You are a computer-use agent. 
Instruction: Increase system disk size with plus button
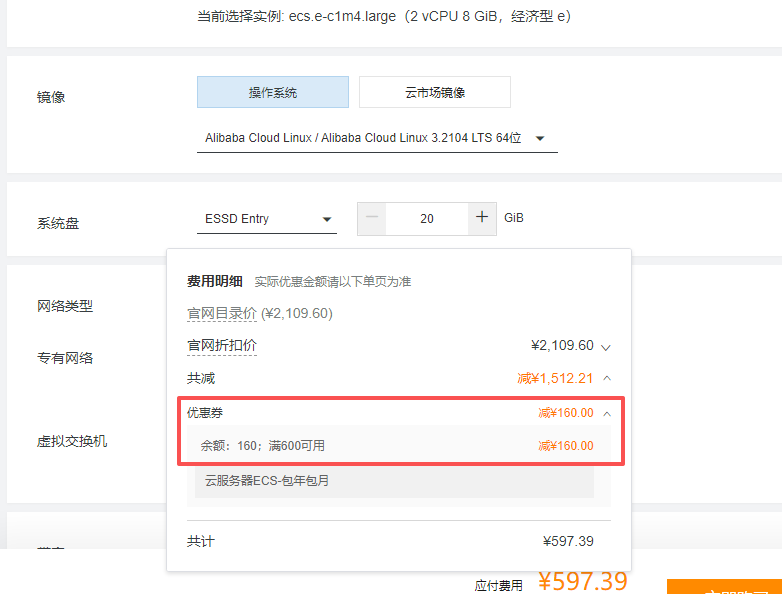pyautogui.click(x=482, y=218)
